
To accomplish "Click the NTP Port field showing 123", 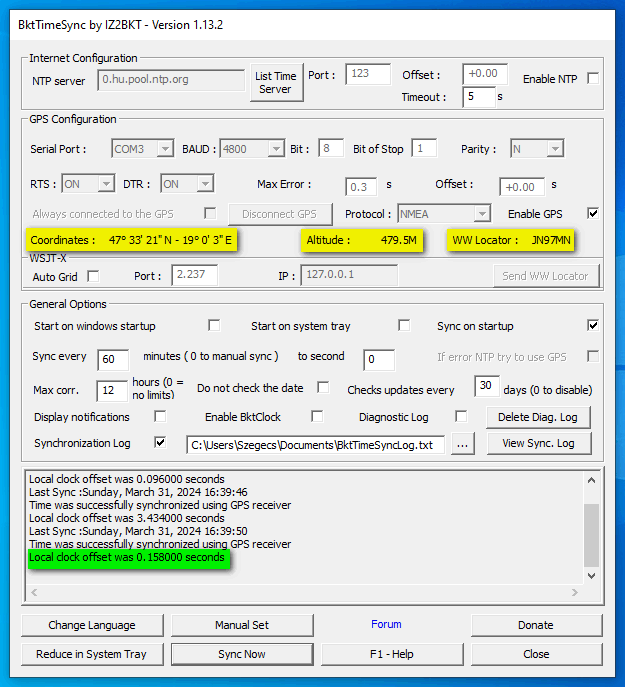I will coord(368,74).
